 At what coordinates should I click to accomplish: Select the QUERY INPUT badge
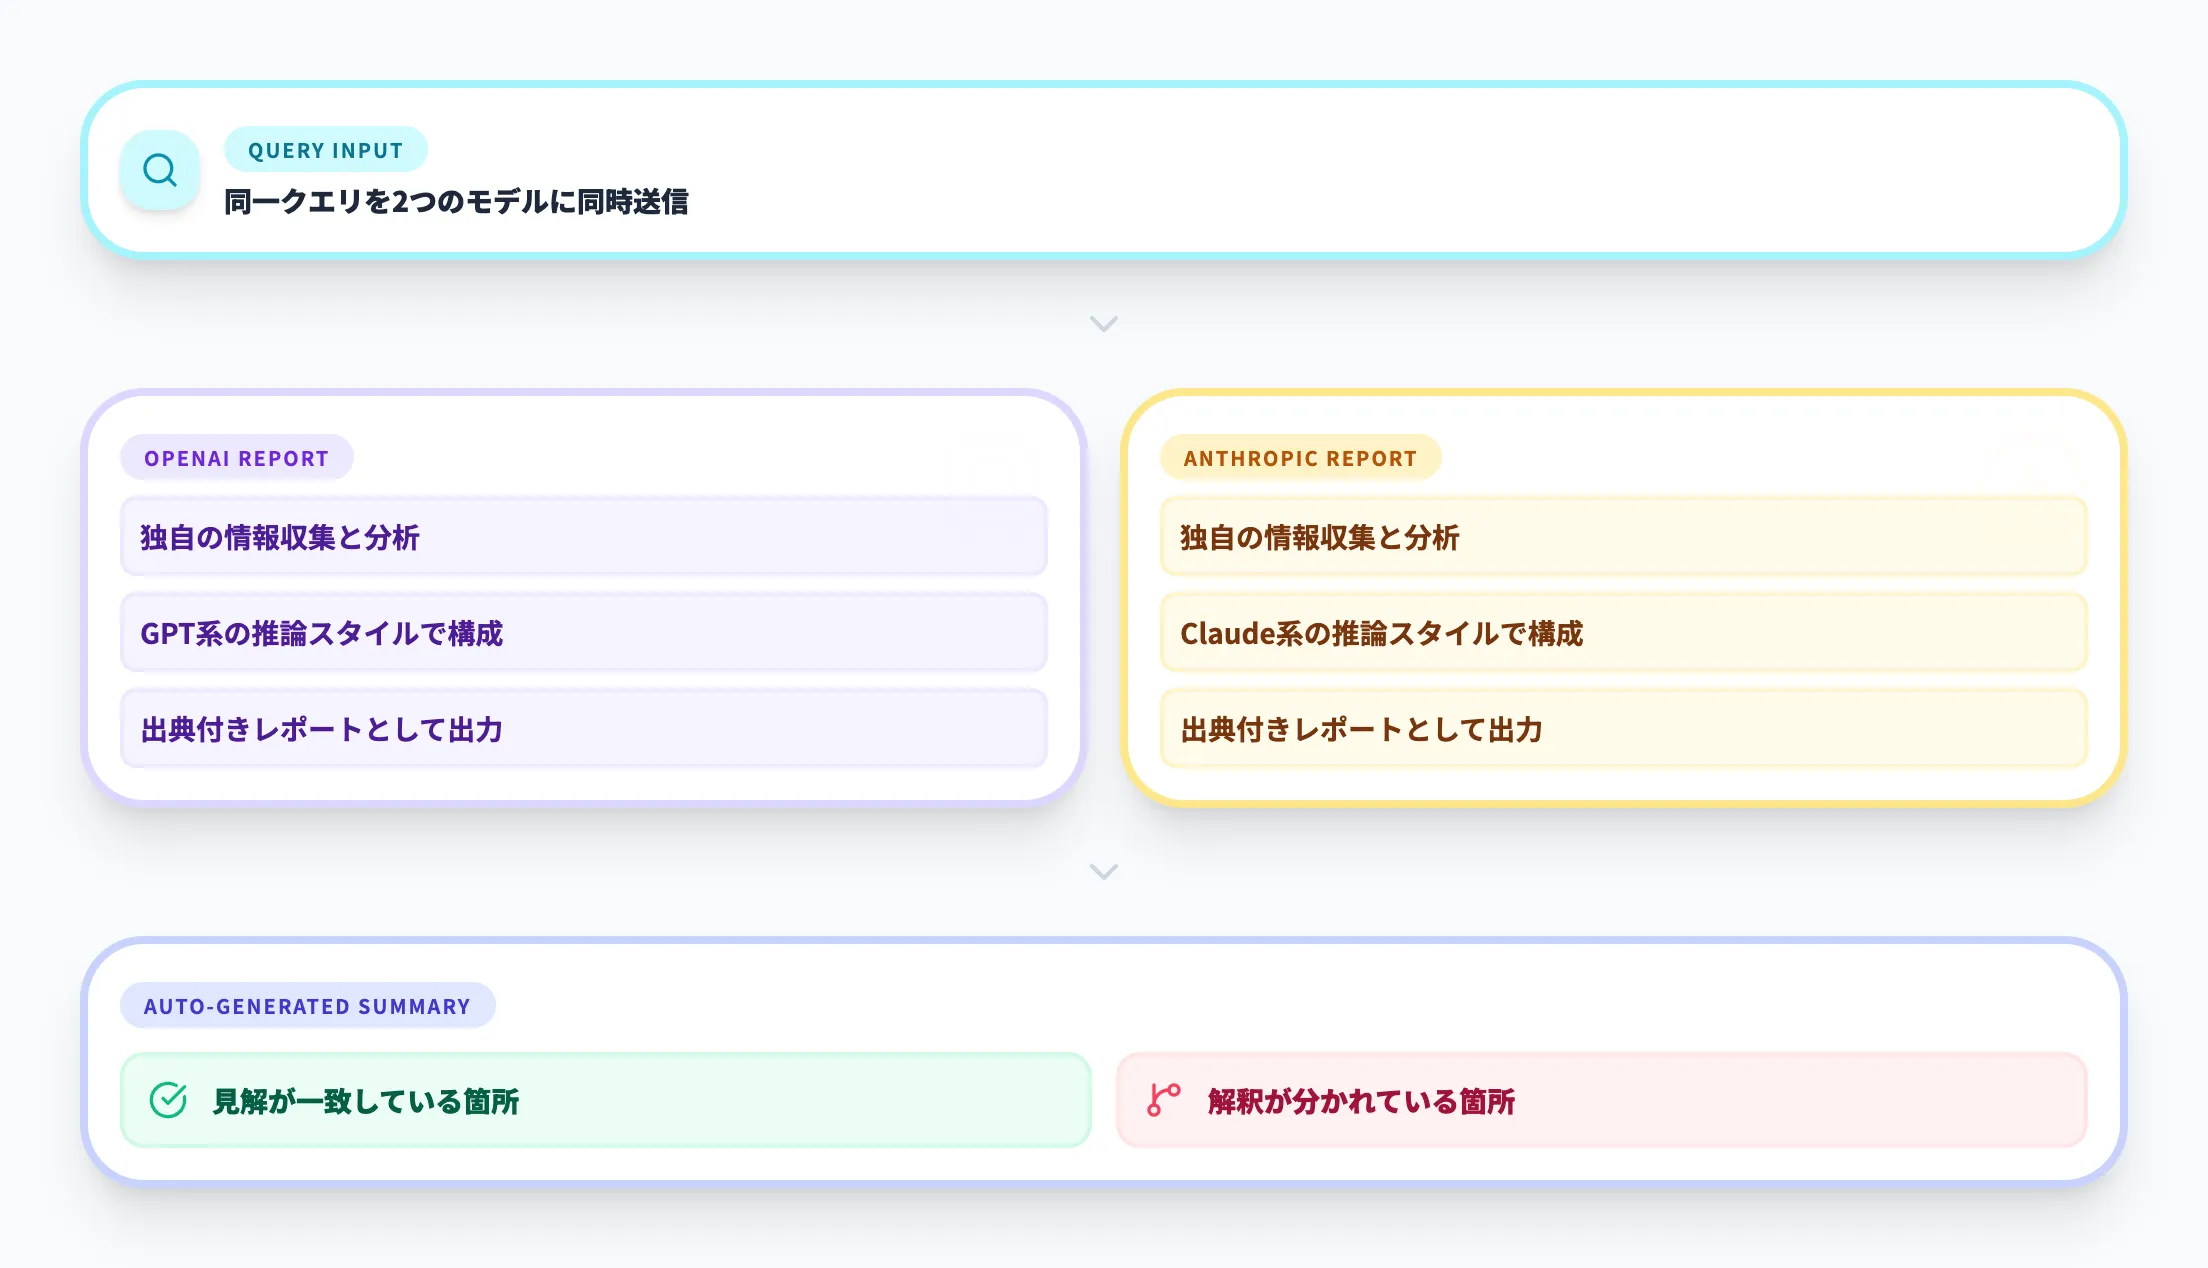coord(325,150)
